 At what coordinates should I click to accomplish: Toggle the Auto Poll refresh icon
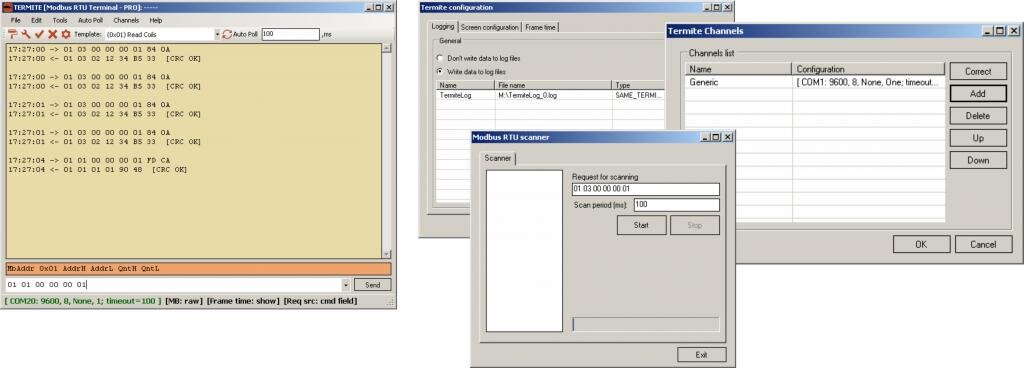pyautogui.click(x=227, y=34)
